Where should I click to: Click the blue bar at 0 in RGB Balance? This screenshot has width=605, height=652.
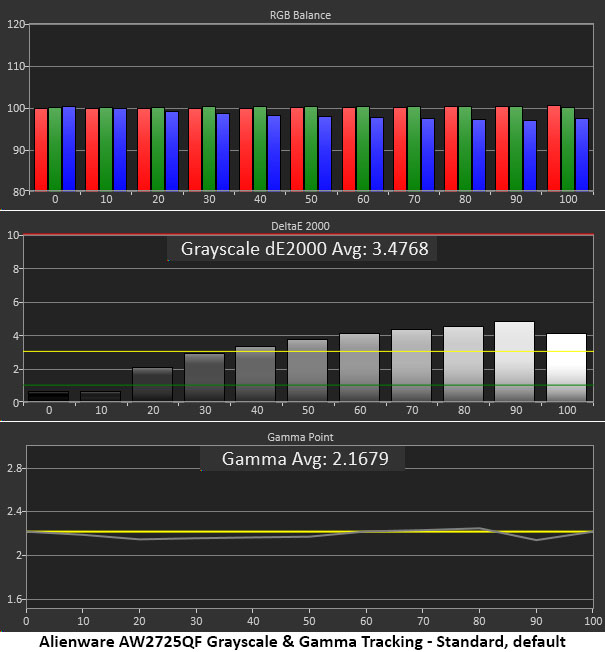[x=69, y=149]
